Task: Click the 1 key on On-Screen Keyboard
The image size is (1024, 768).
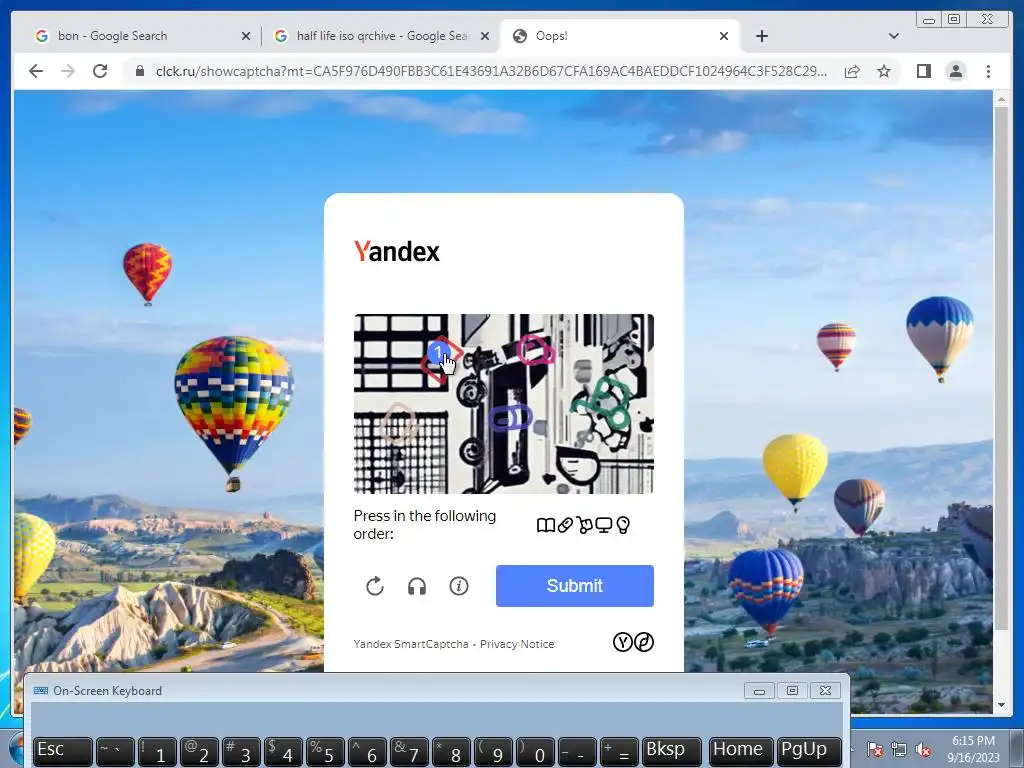Action: [x=157, y=752]
